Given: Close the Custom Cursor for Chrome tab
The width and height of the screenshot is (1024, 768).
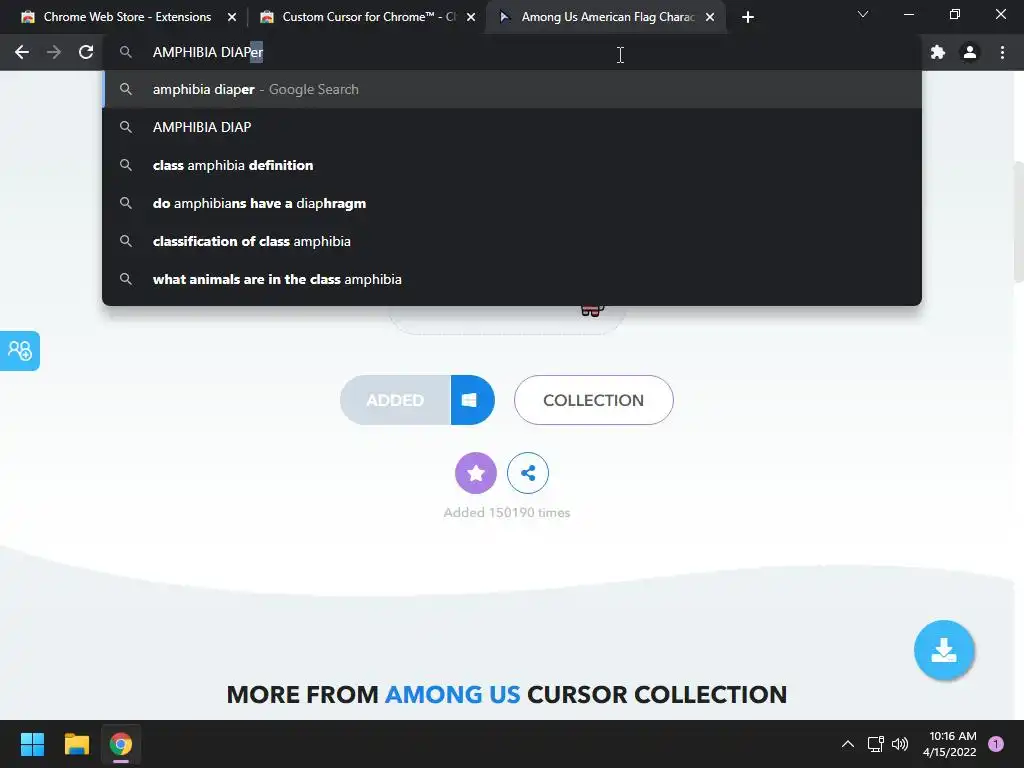Looking at the screenshot, I should [471, 17].
